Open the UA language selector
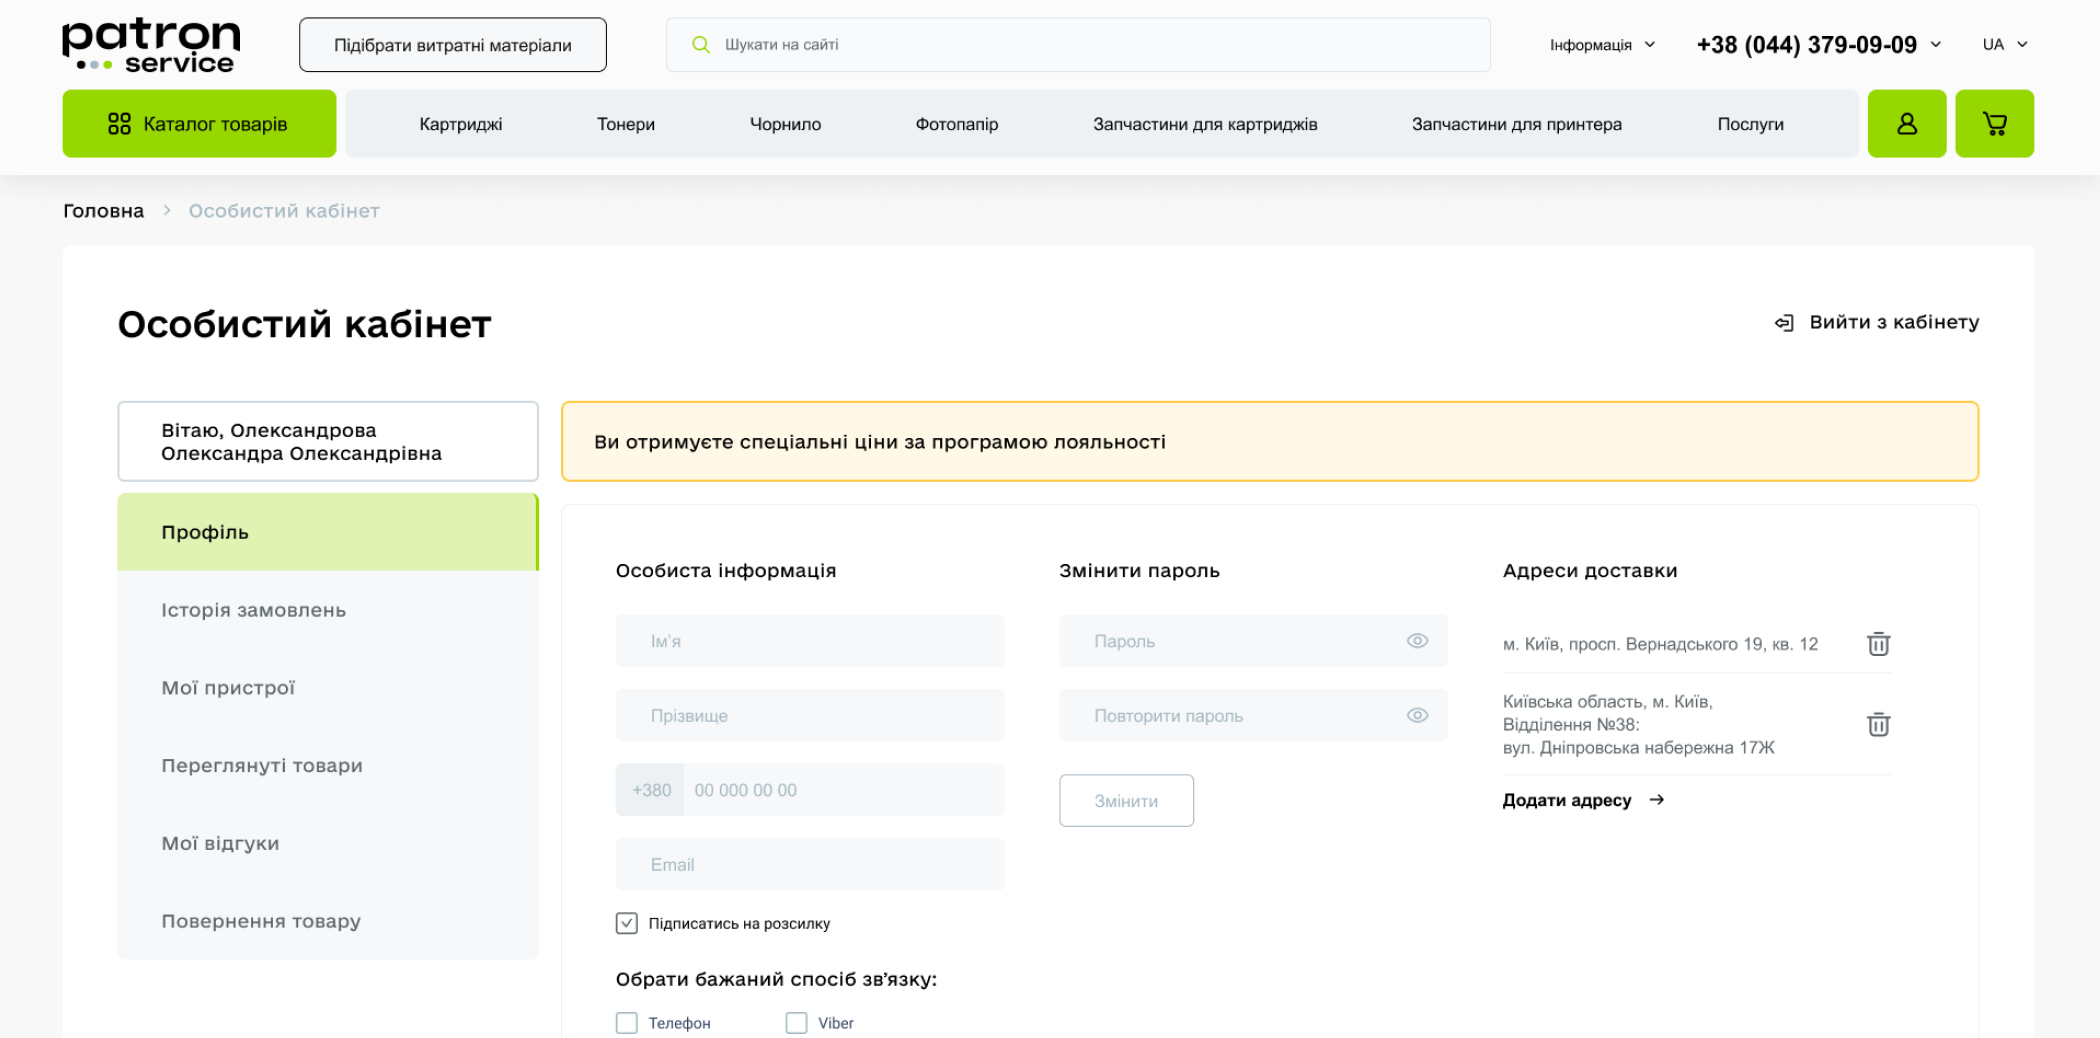 (2005, 45)
